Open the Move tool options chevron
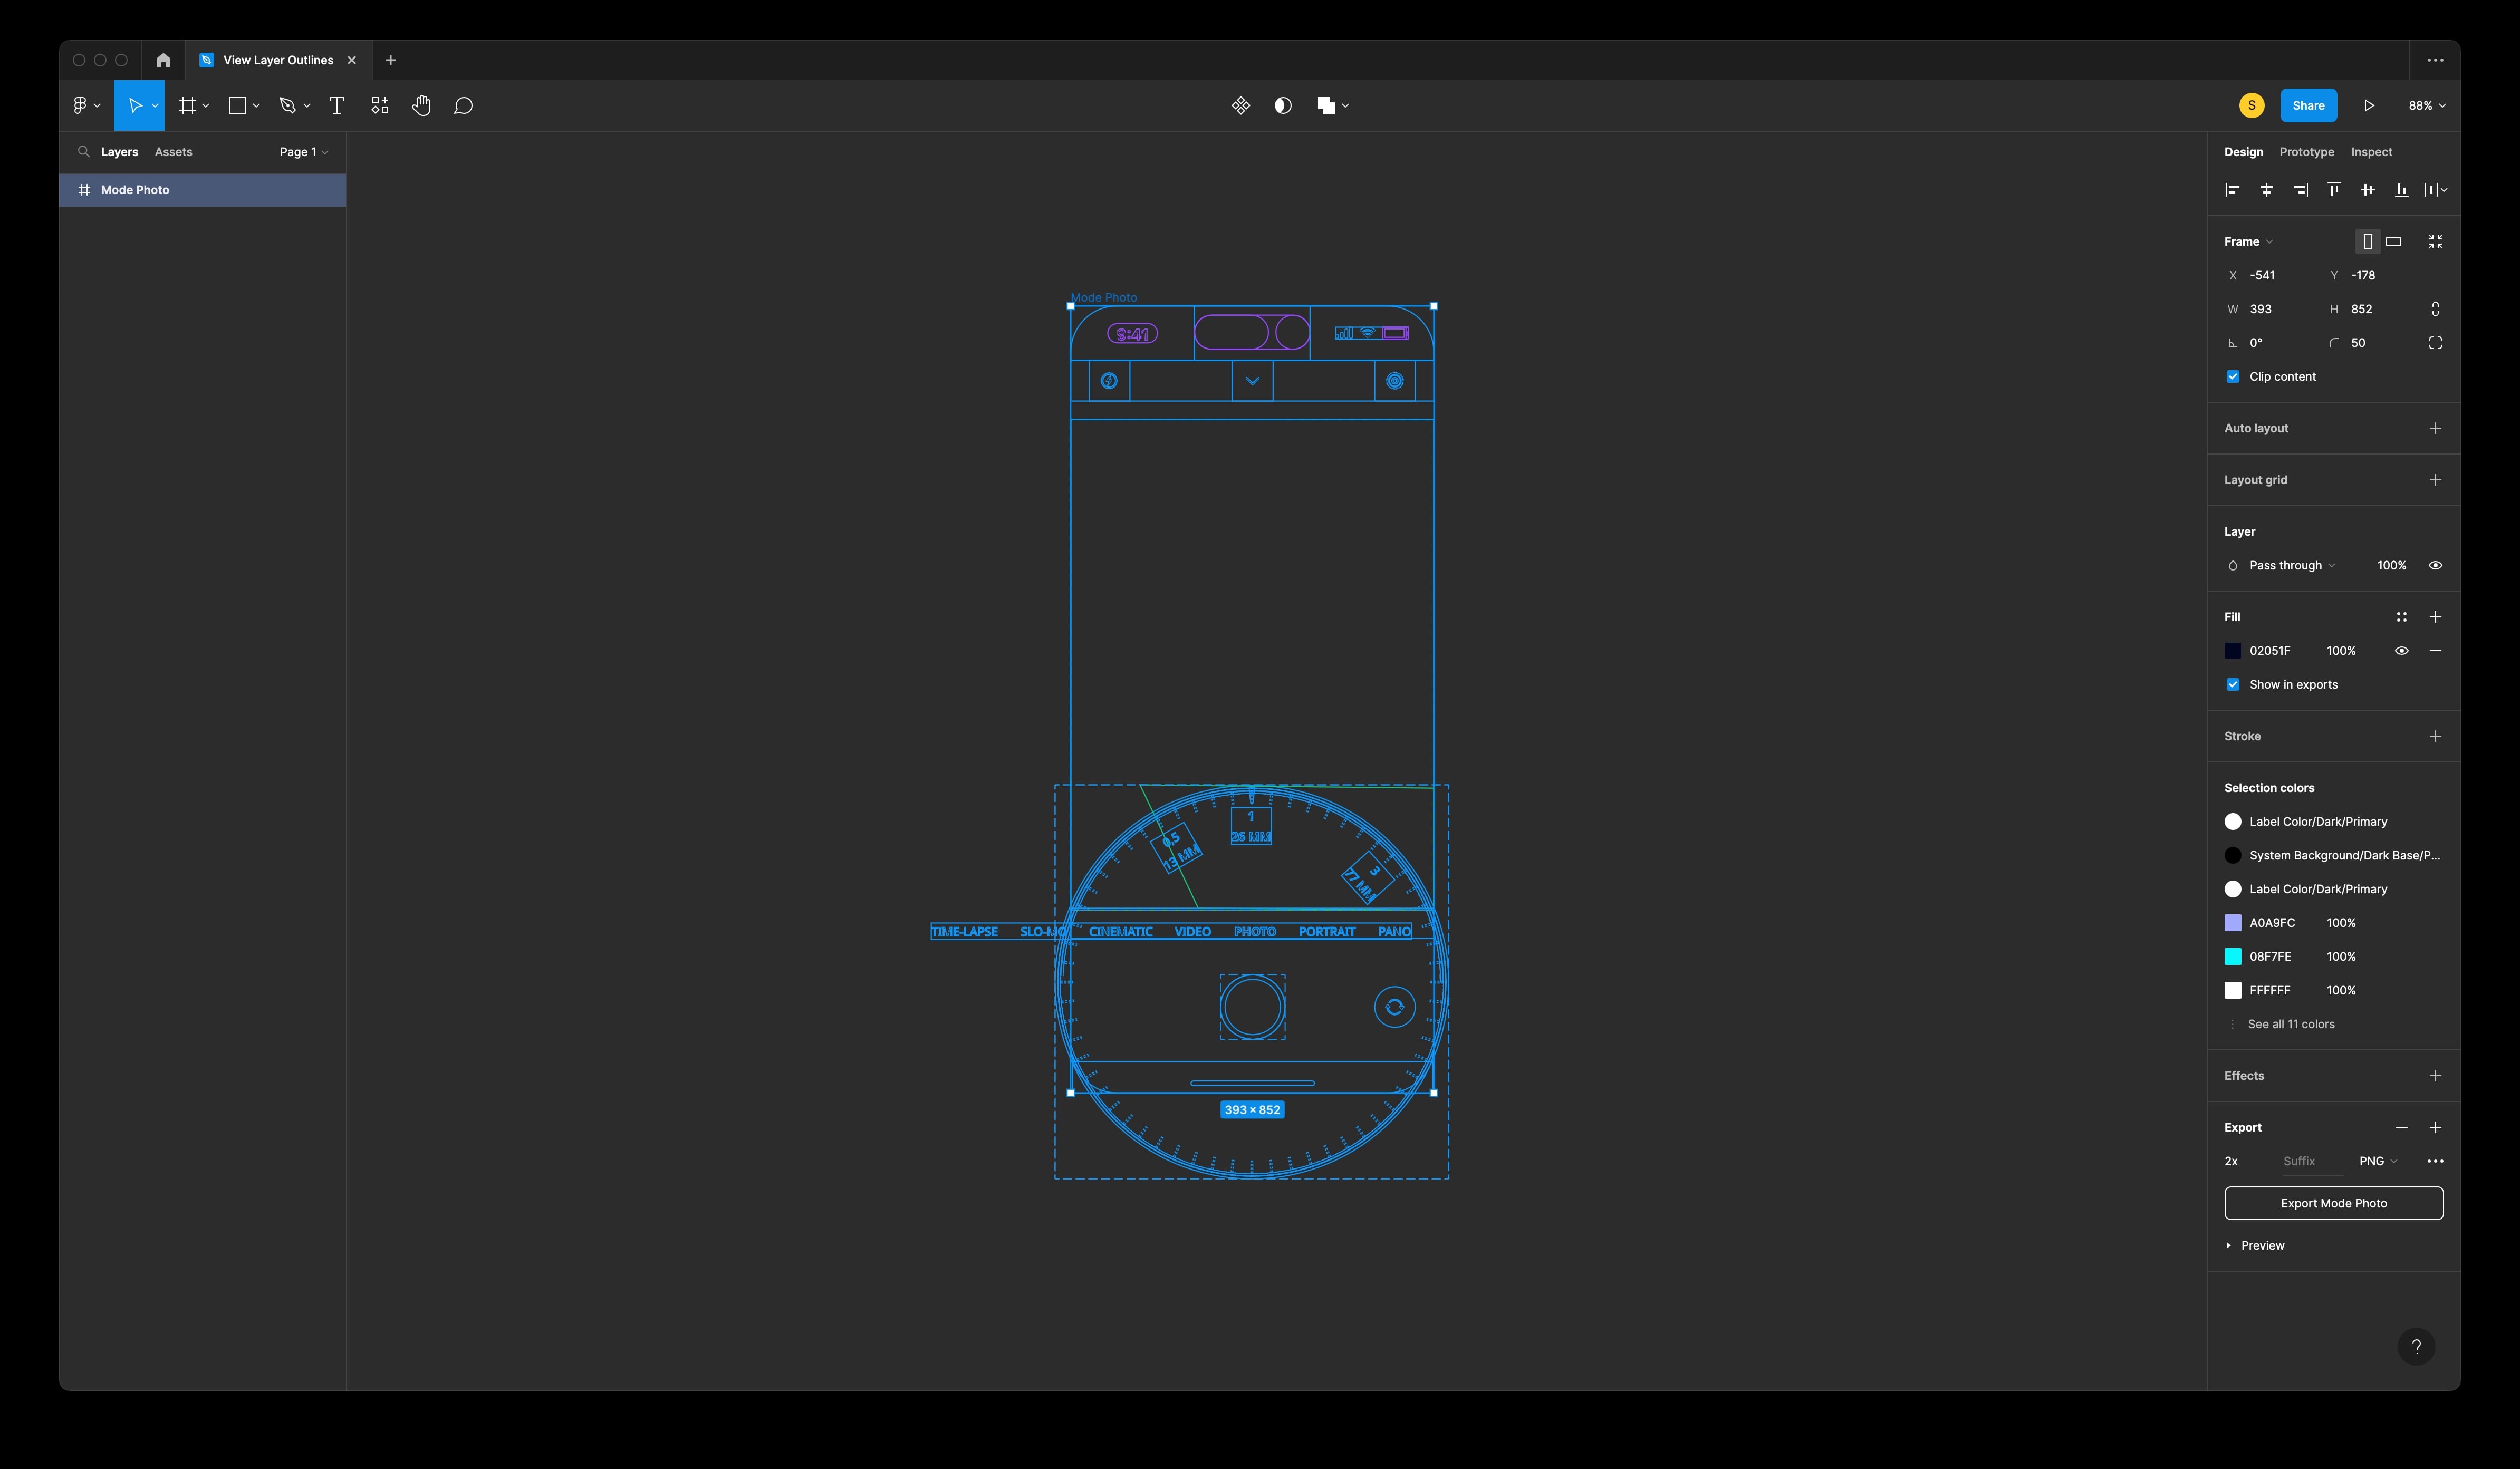This screenshot has width=2520, height=1469. tap(155, 106)
